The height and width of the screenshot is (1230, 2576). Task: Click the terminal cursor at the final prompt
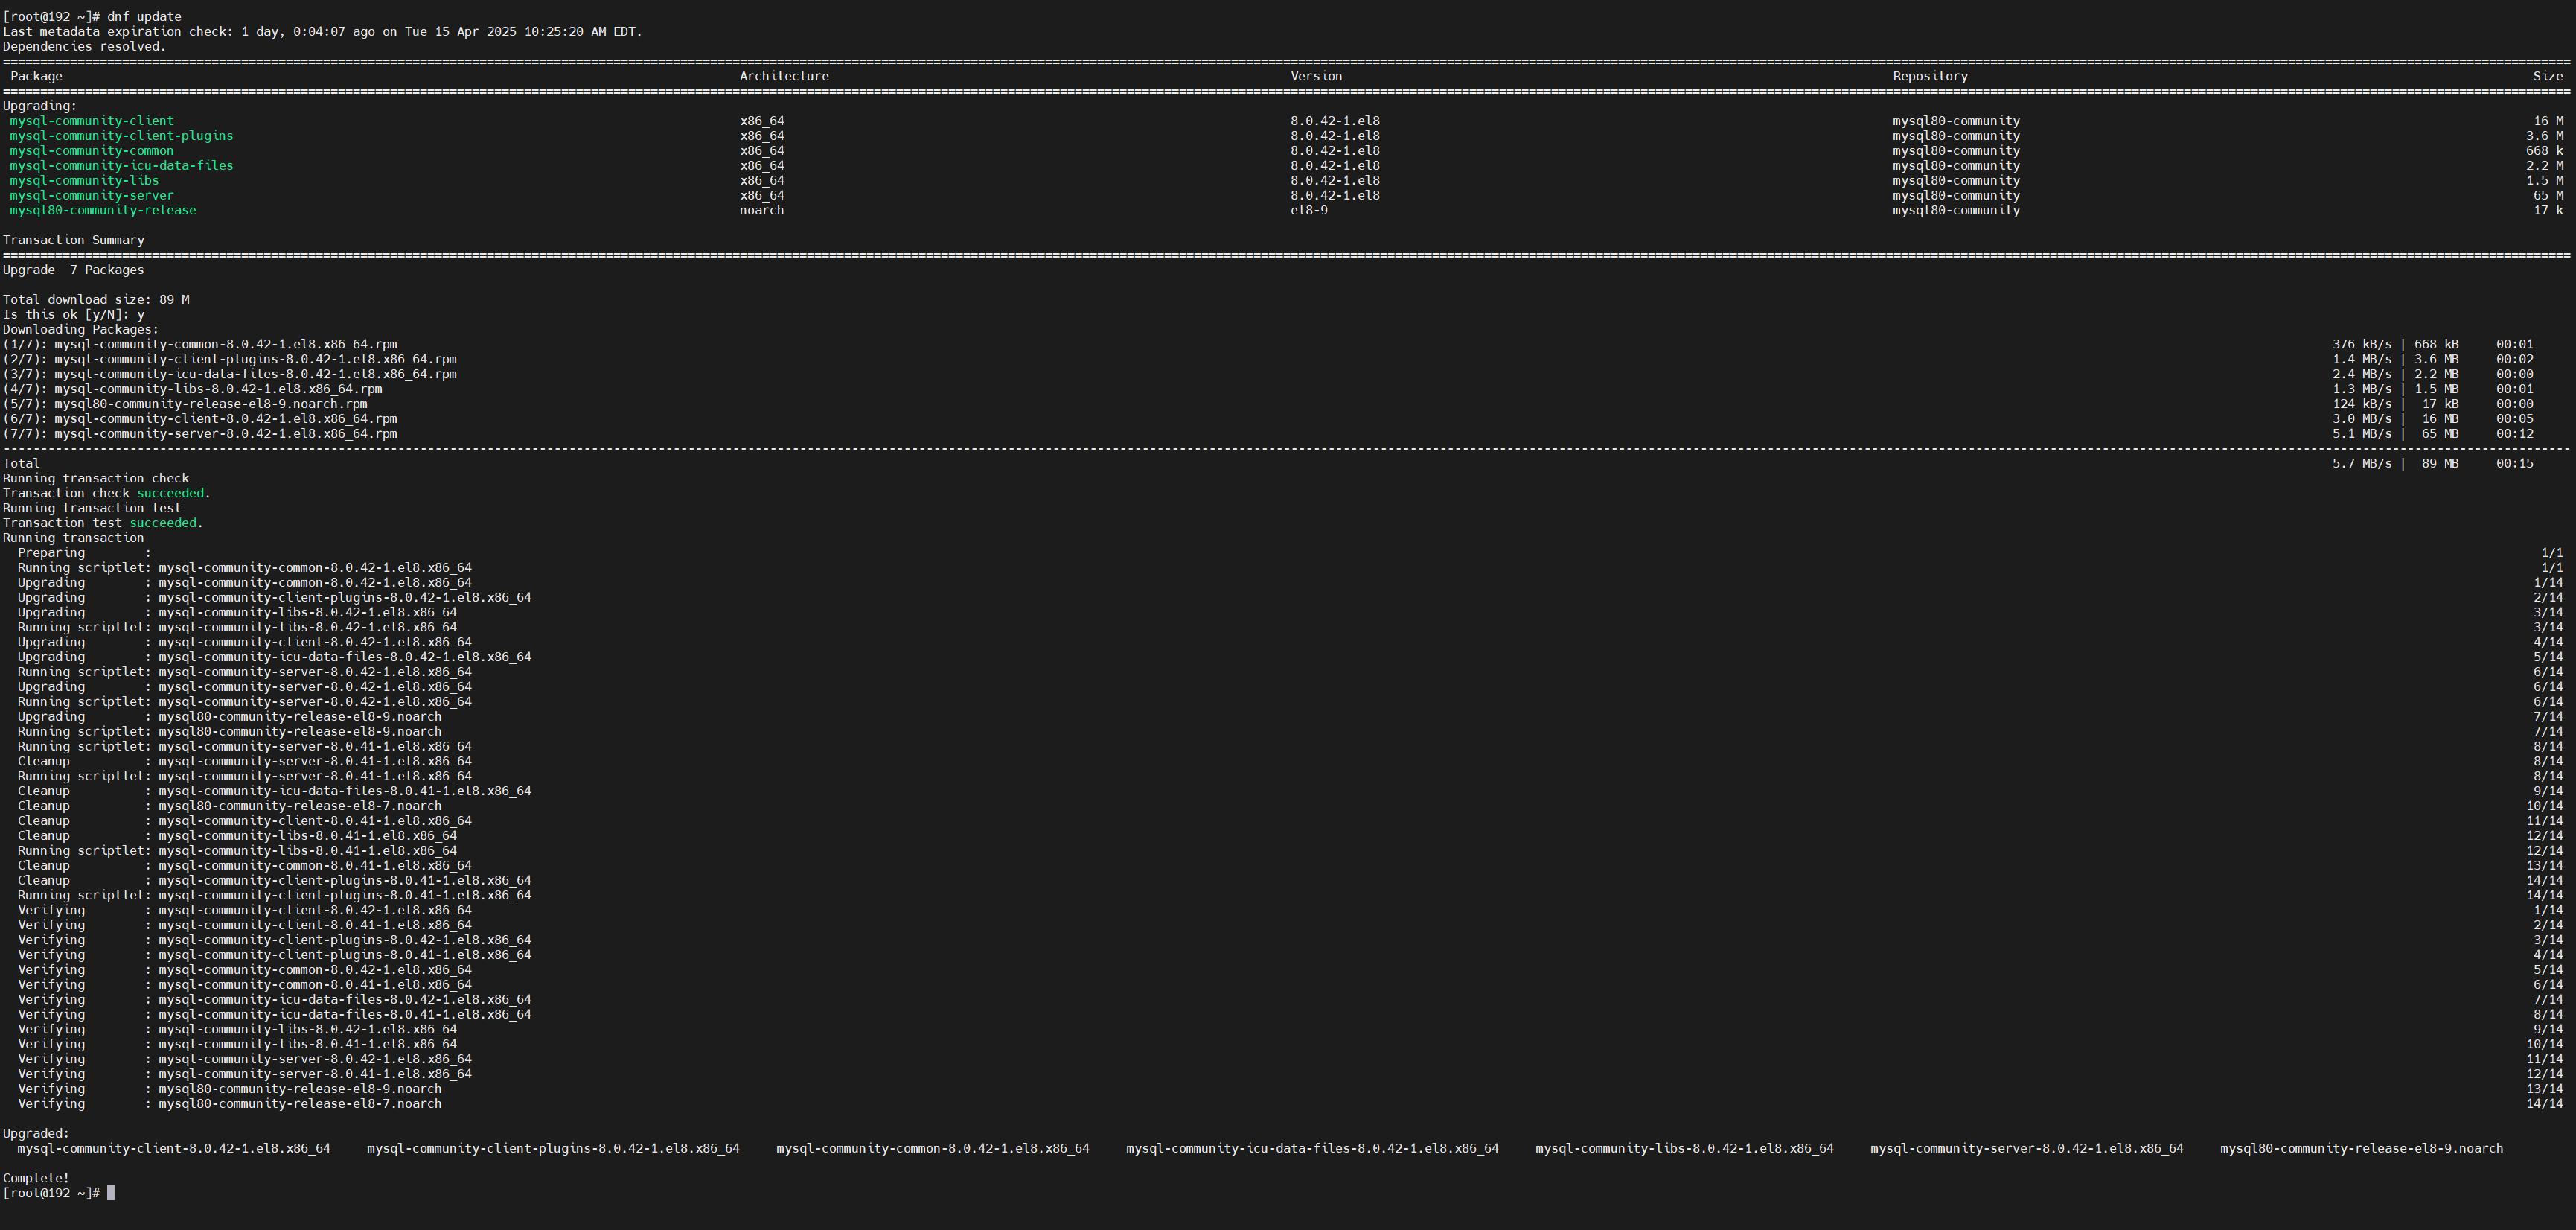(111, 1193)
